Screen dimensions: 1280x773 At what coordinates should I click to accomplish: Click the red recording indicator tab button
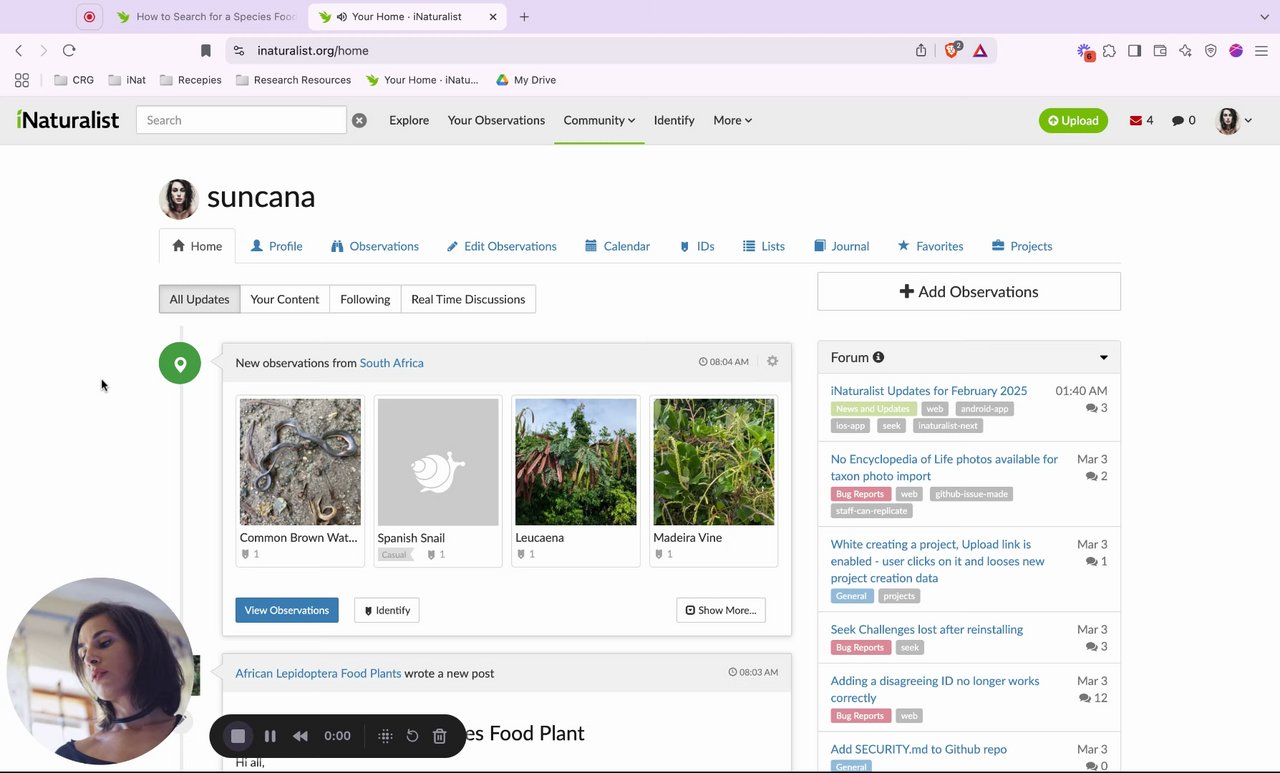[89, 17]
